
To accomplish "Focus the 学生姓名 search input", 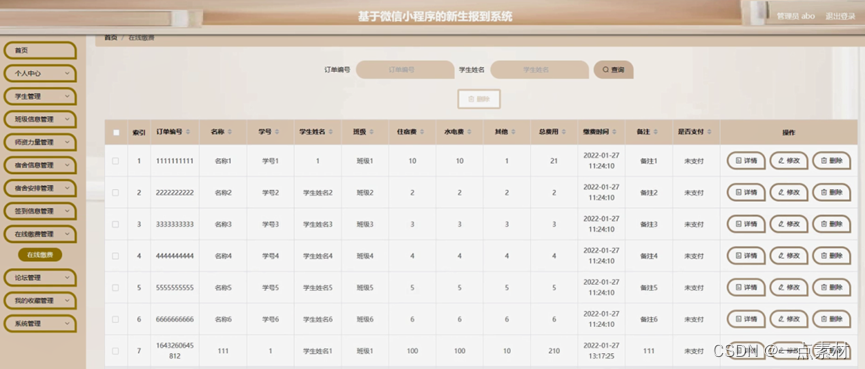I will pos(539,70).
